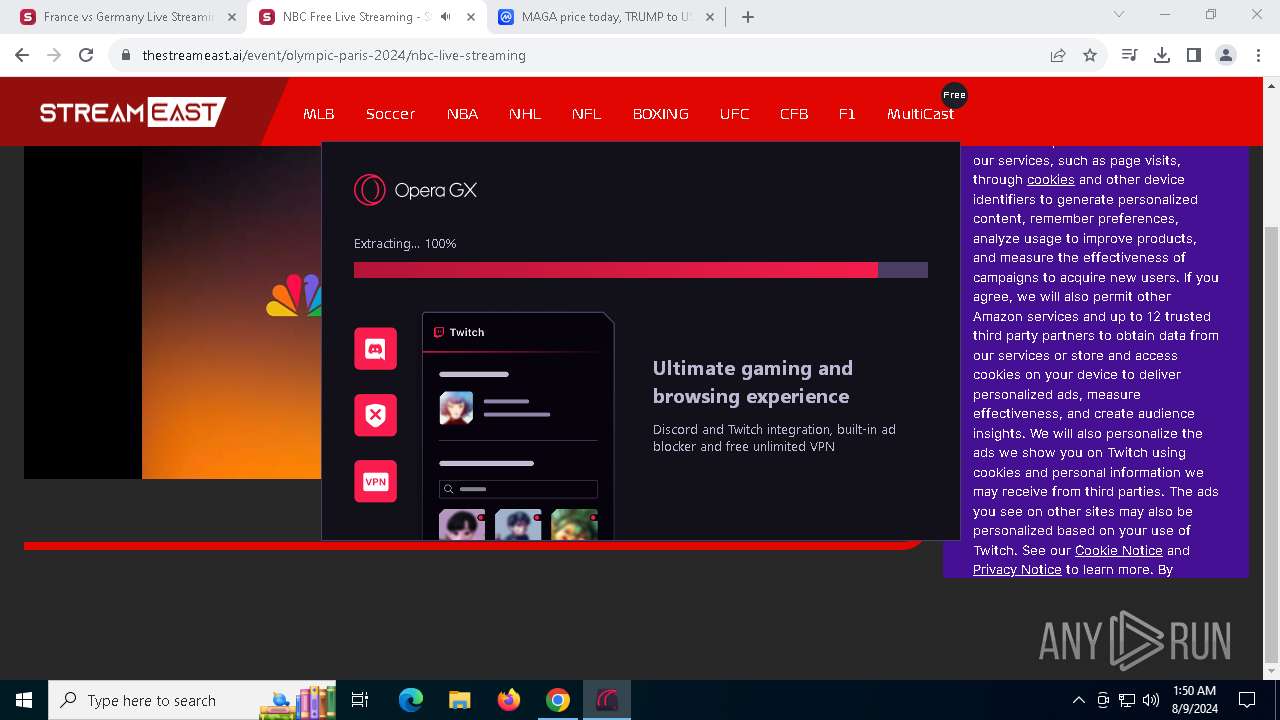Toggle Chrome side panel
This screenshot has height=720, width=1280.
[x=1194, y=55]
